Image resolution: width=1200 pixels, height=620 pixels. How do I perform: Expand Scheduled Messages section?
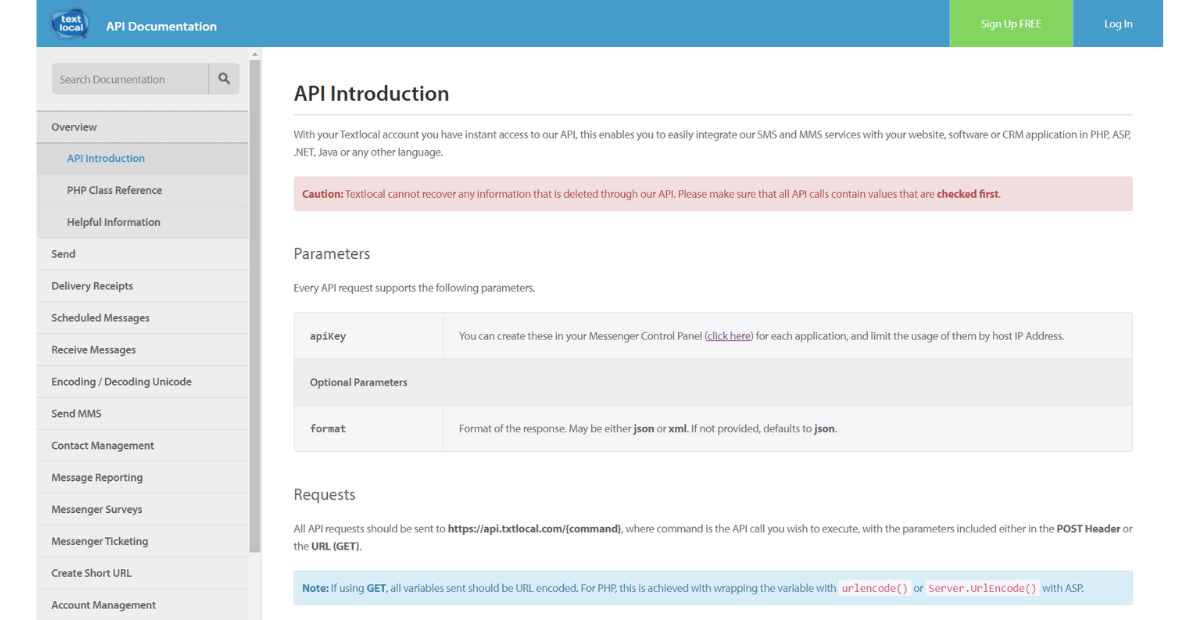tap(142, 318)
